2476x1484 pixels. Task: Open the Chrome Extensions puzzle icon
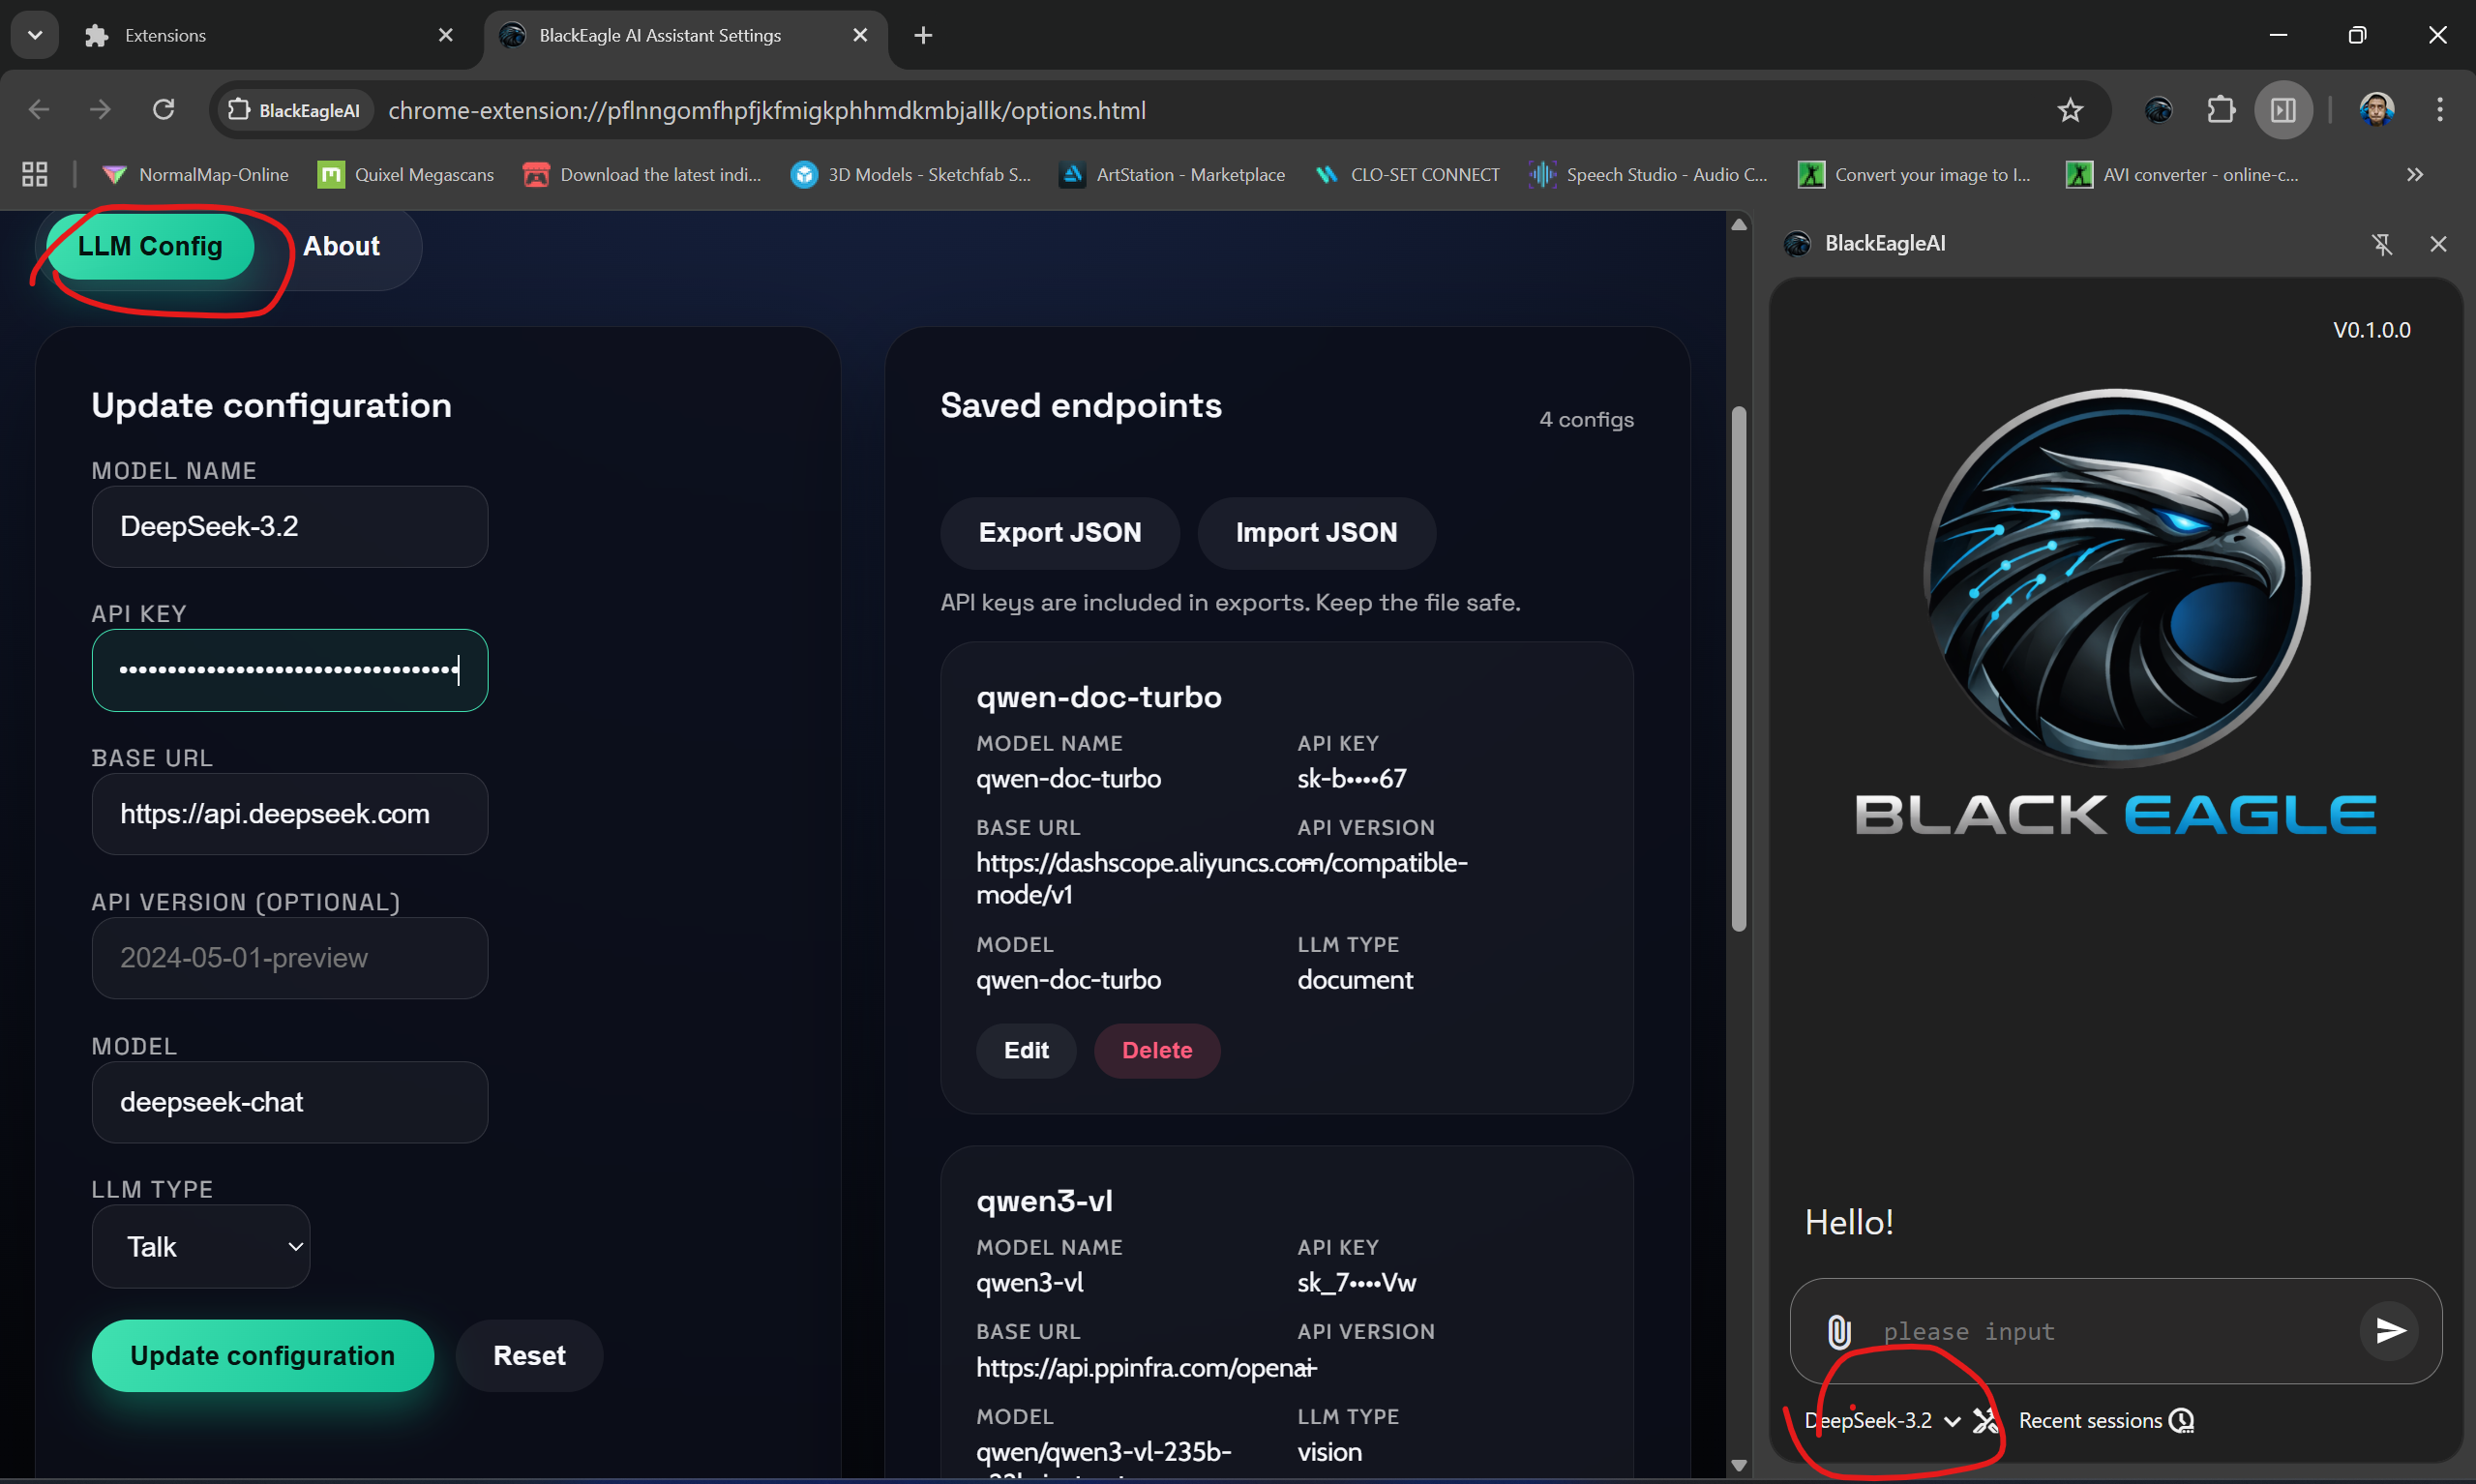tap(2220, 110)
